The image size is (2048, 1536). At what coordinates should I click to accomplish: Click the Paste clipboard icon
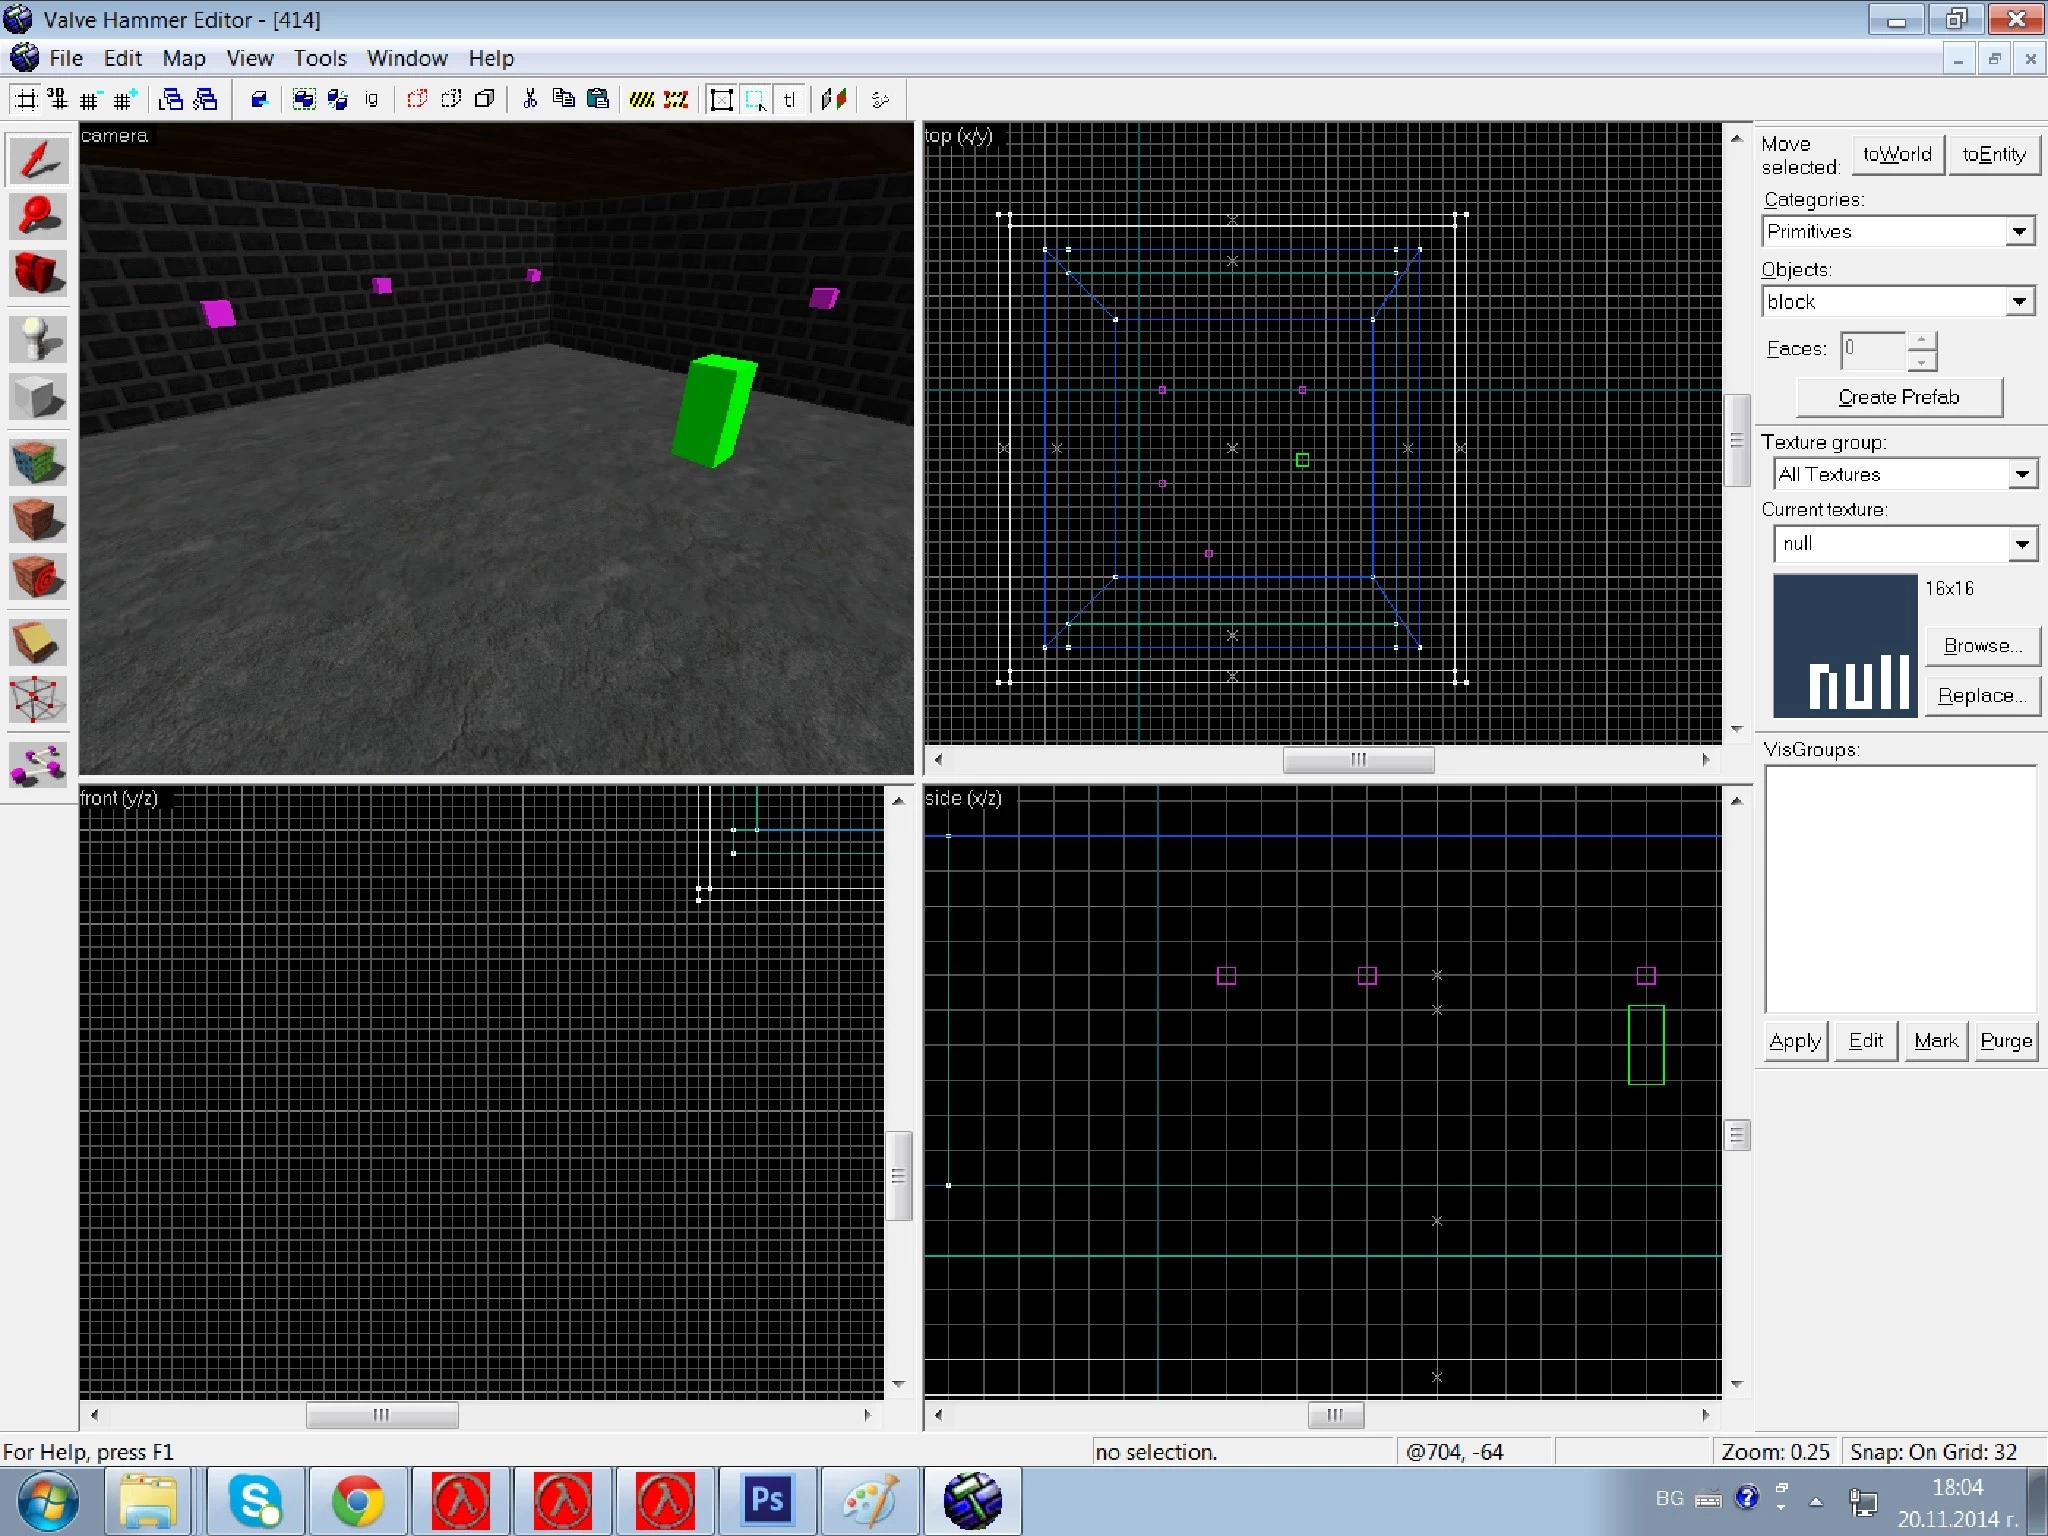[x=598, y=99]
